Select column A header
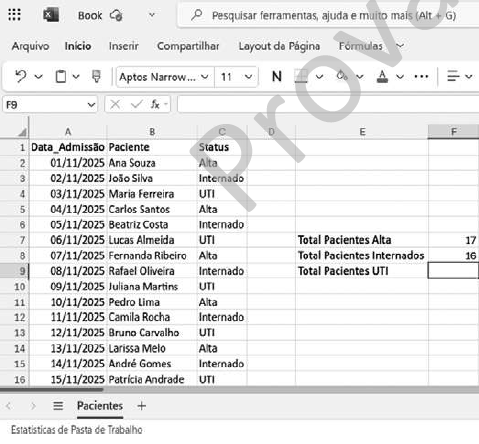Screen dimensions: 479x444 tap(68, 132)
